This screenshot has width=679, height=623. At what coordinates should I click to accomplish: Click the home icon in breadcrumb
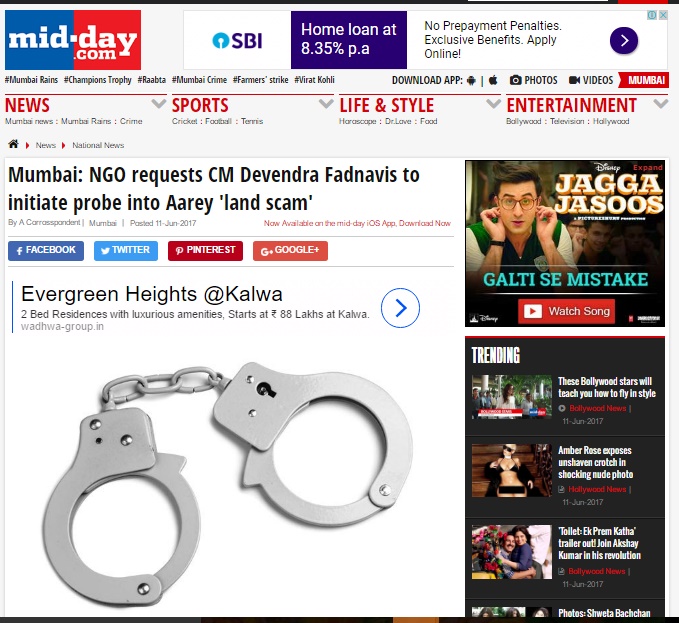(13, 144)
